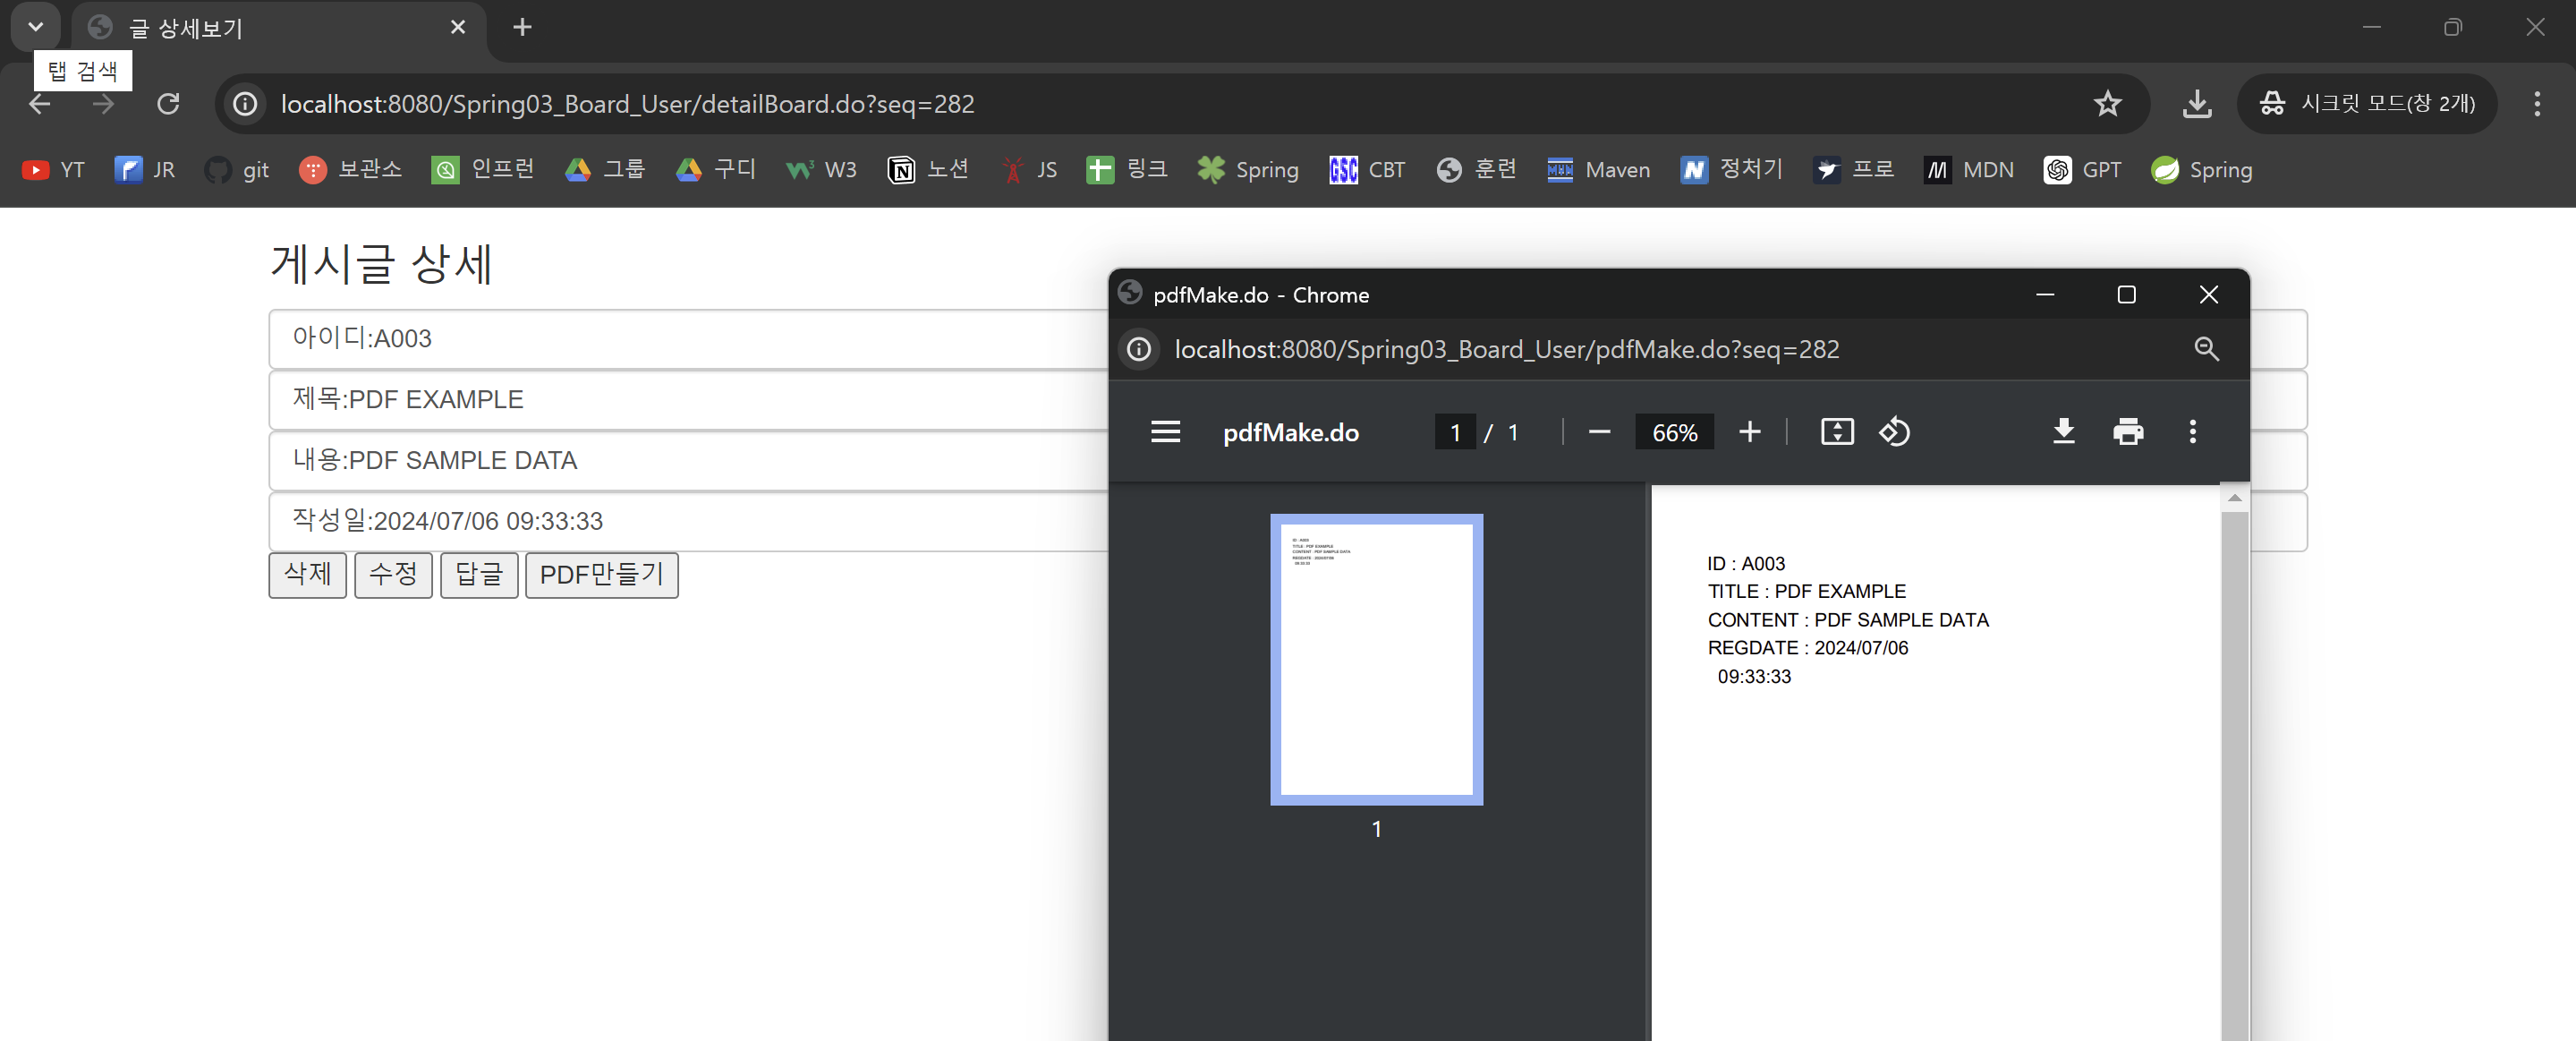
Task: Click the 삭제 button
Action: pos(307,575)
